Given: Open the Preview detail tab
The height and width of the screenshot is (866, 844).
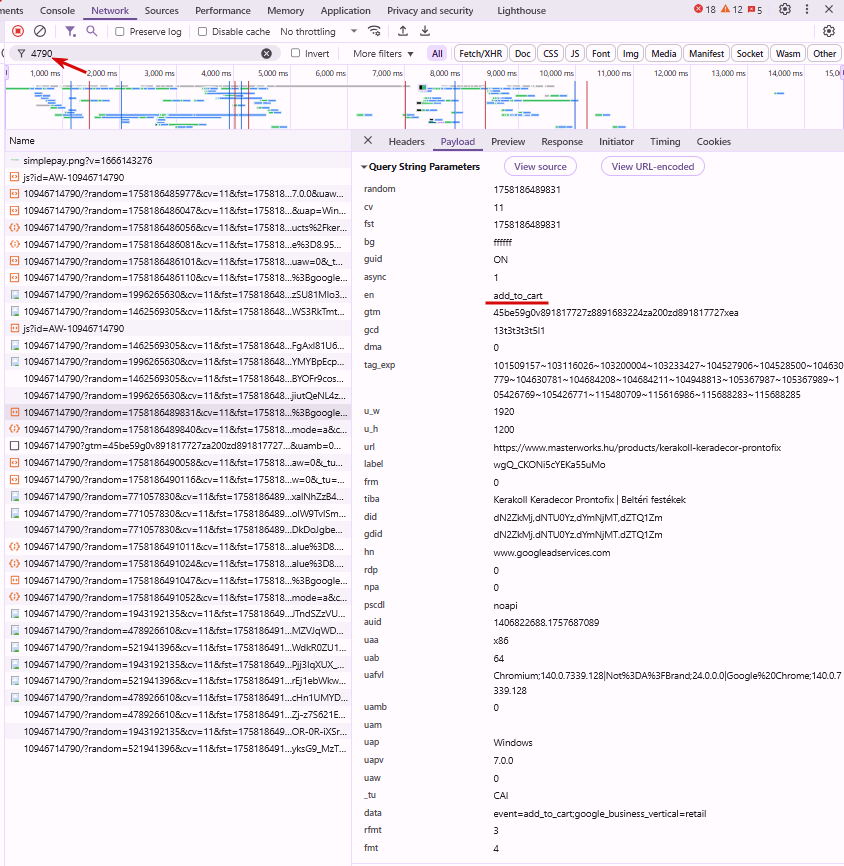Looking at the screenshot, I should pyautogui.click(x=508, y=141).
